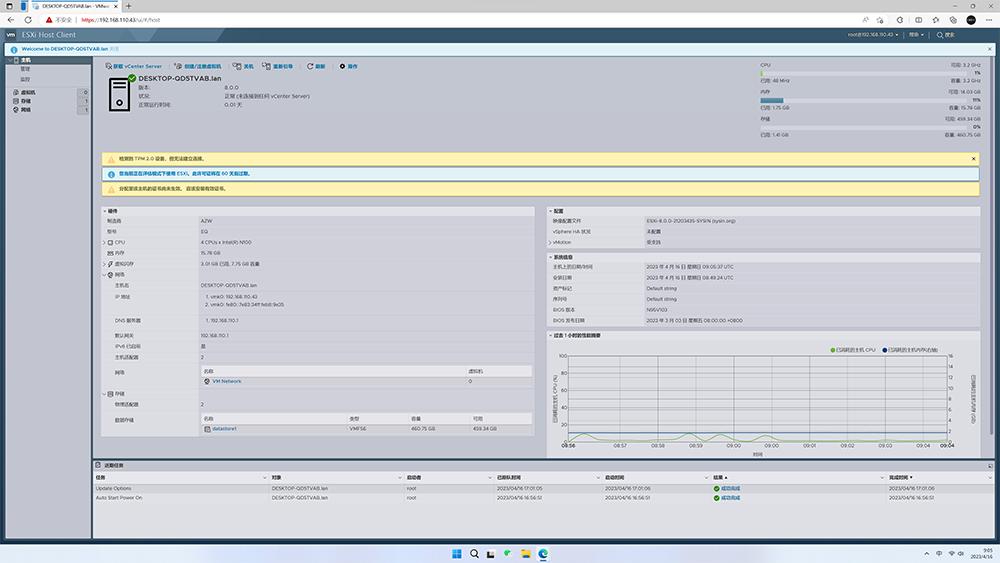This screenshot has width=1000, height=563.
Task: Select 管理 under host in navigator
Action: [x=25, y=69]
